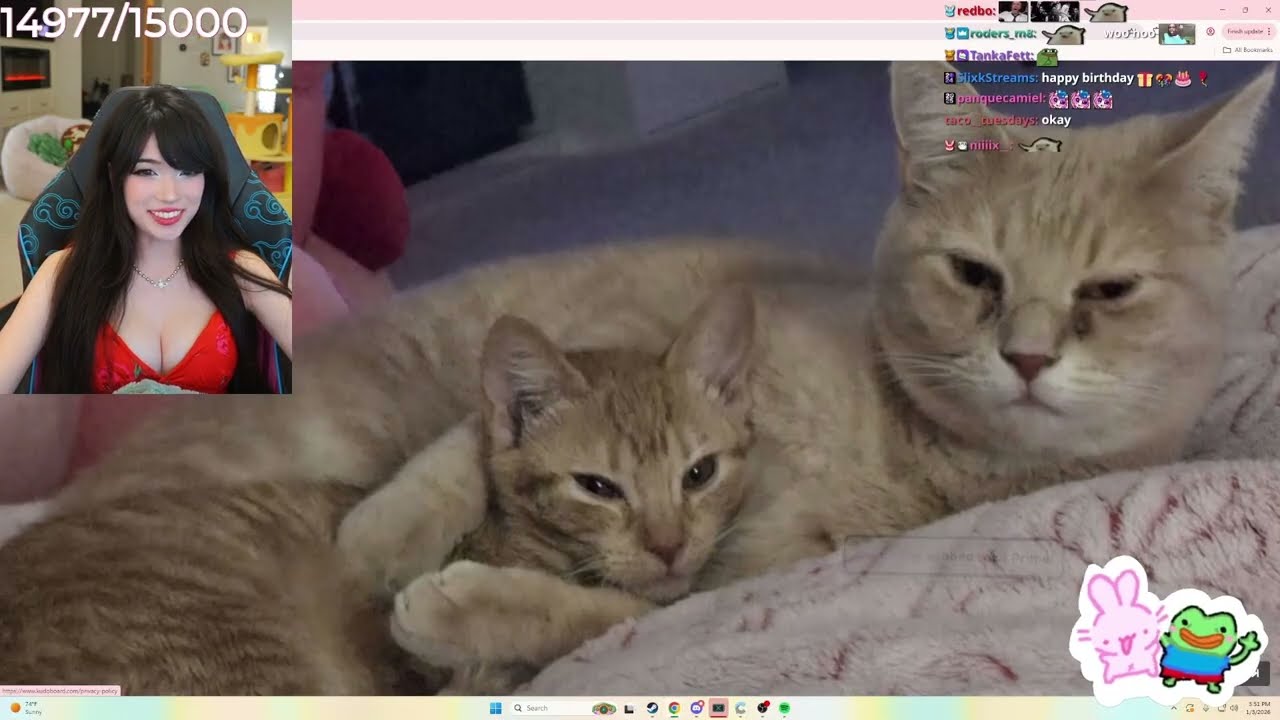Viewport: 1280px width, 720px height.
Task: Click the miiix_ username in chat
Action: tap(990, 145)
